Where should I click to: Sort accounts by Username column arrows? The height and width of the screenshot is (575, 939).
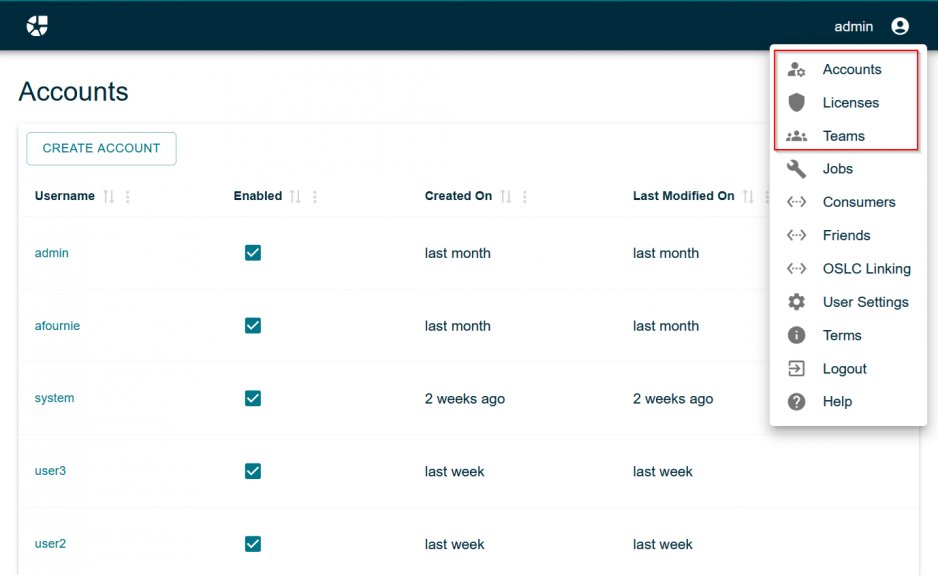(108, 197)
